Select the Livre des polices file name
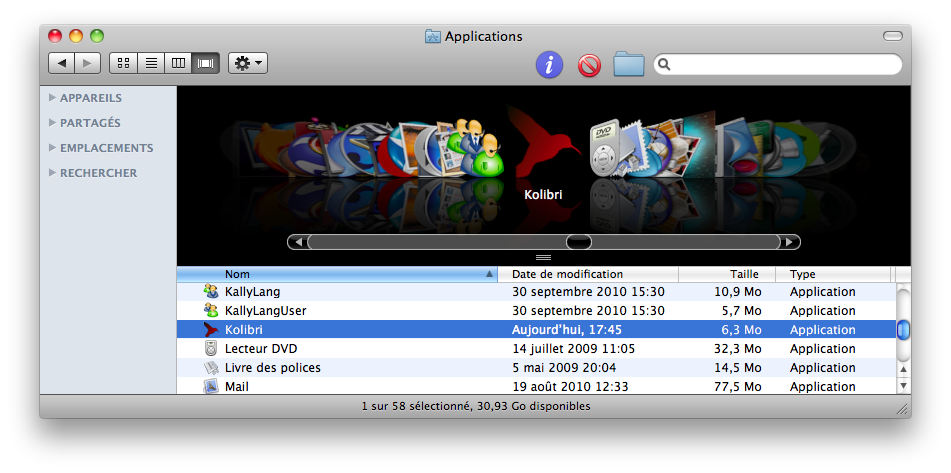This screenshot has height=473, width=951. (x=272, y=367)
